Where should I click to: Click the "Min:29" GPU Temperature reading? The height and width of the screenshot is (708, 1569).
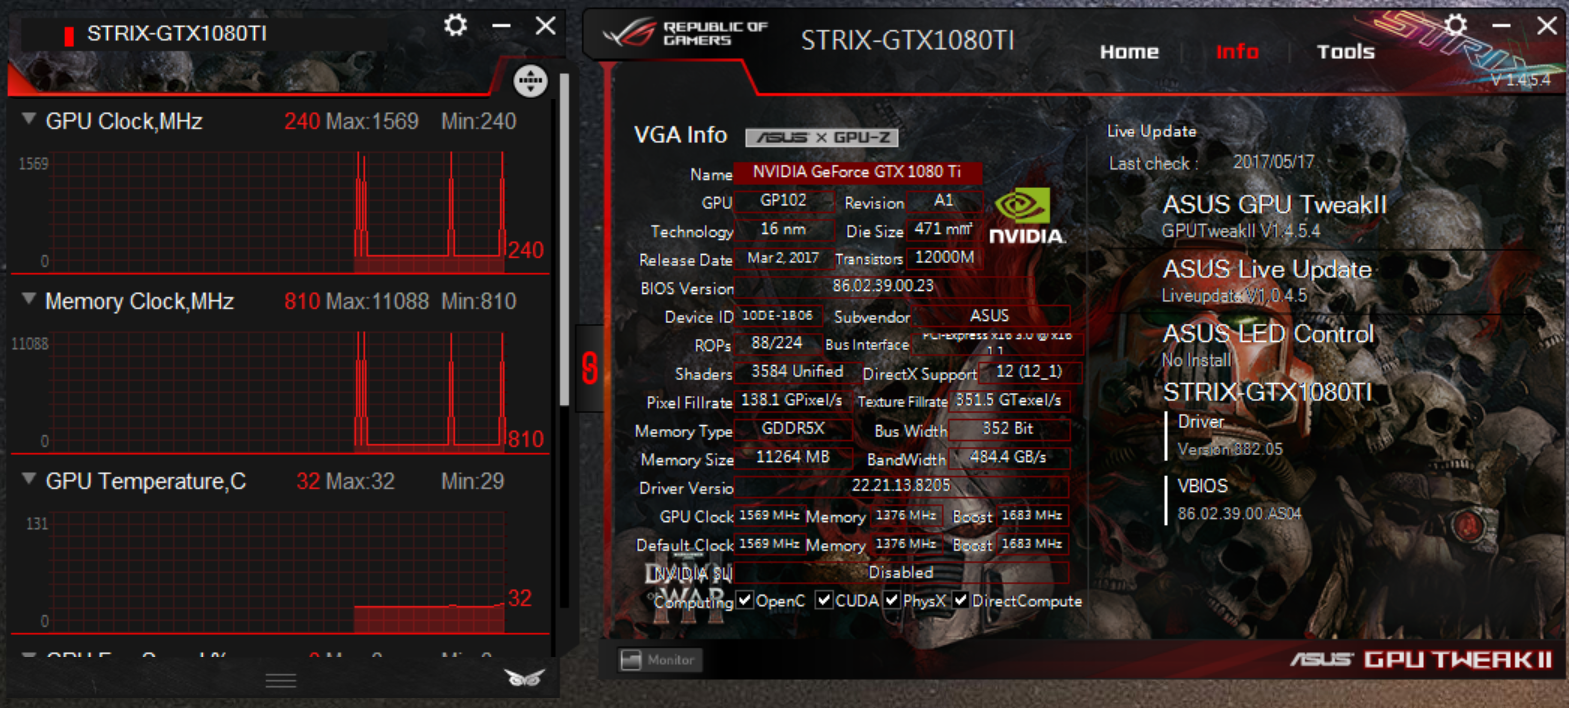(x=473, y=481)
